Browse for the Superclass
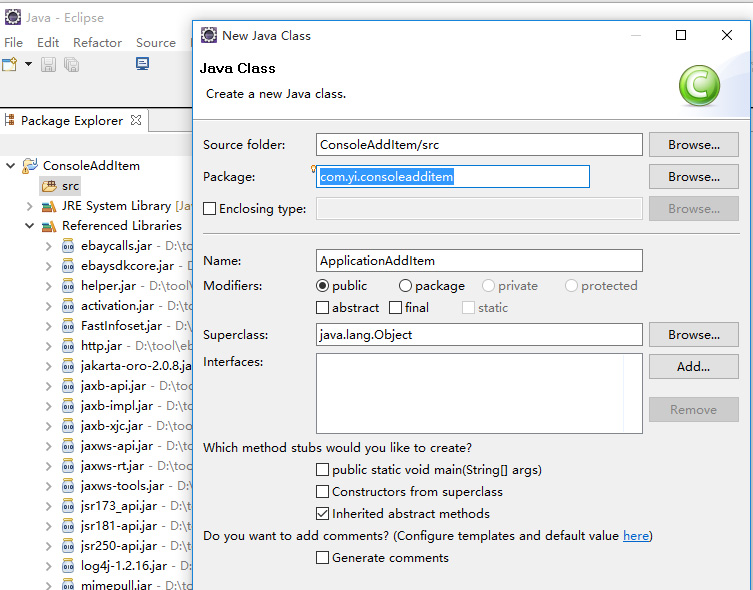The height and width of the screenshot is (590, 753). pyautogui.click(x=693, y=335)
